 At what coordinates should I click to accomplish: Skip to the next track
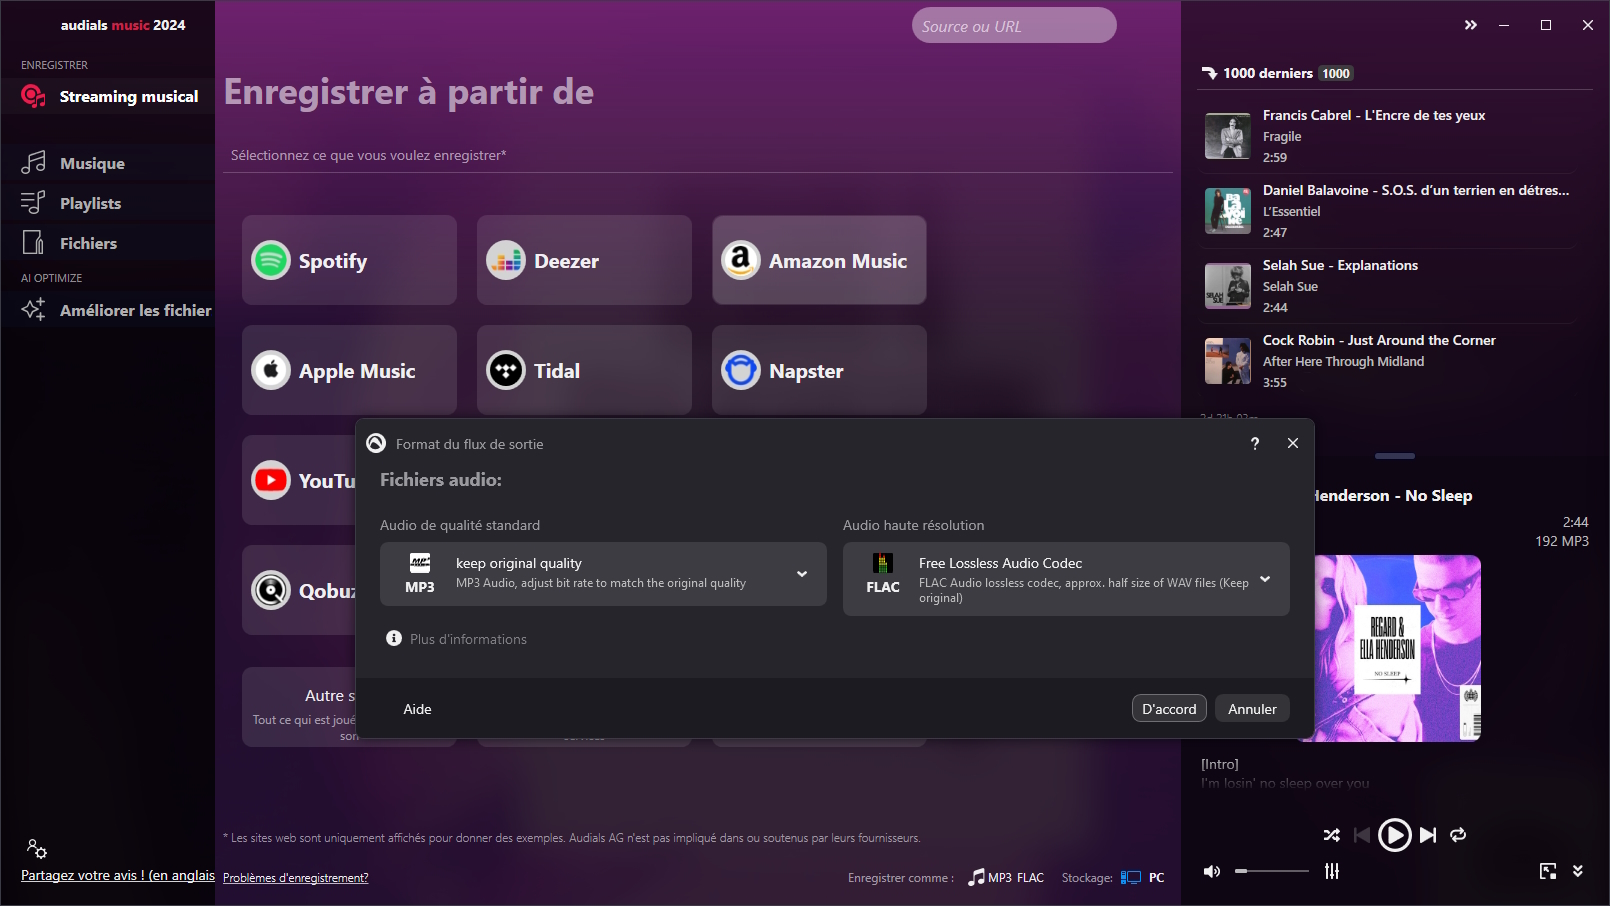1428,835
